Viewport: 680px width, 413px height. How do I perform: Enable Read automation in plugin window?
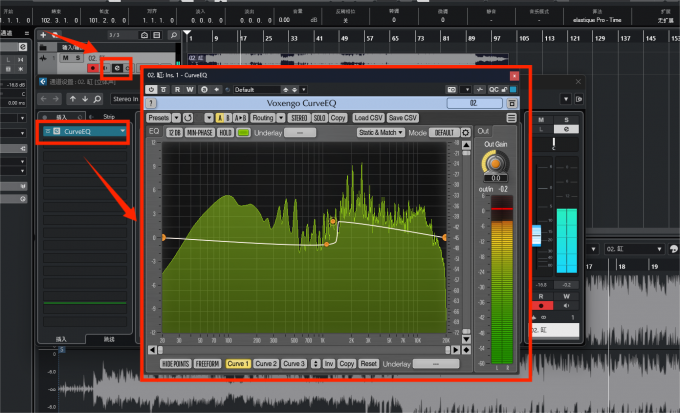177,89
